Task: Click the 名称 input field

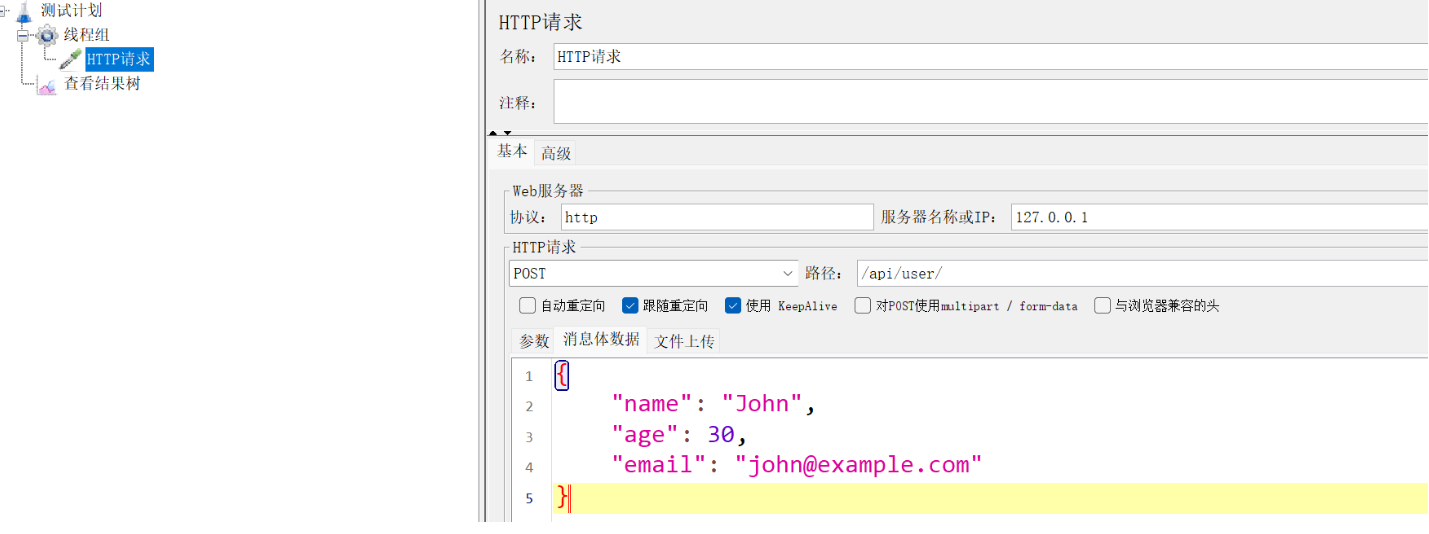Action: click(x=990, y=57)
